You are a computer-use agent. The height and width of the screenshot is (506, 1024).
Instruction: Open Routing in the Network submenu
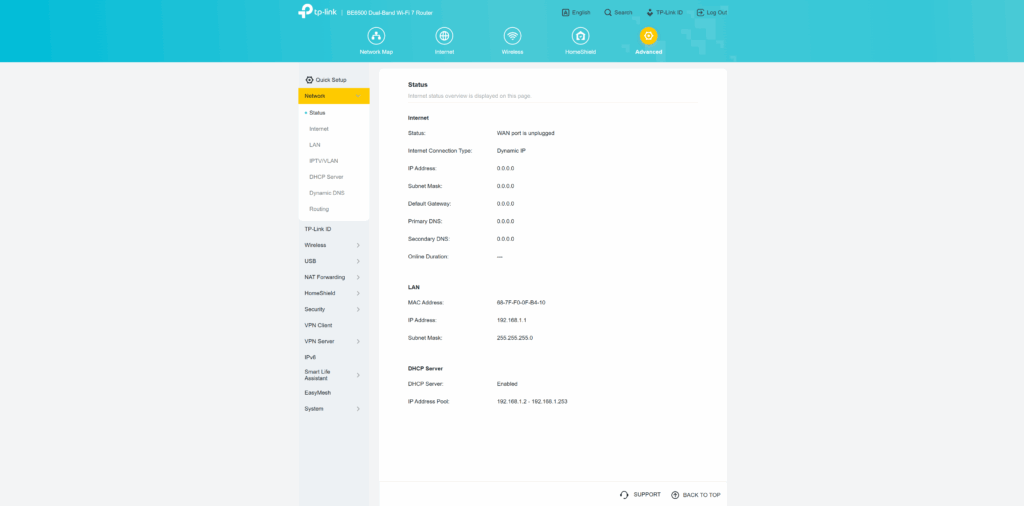(x=319, y=209)
